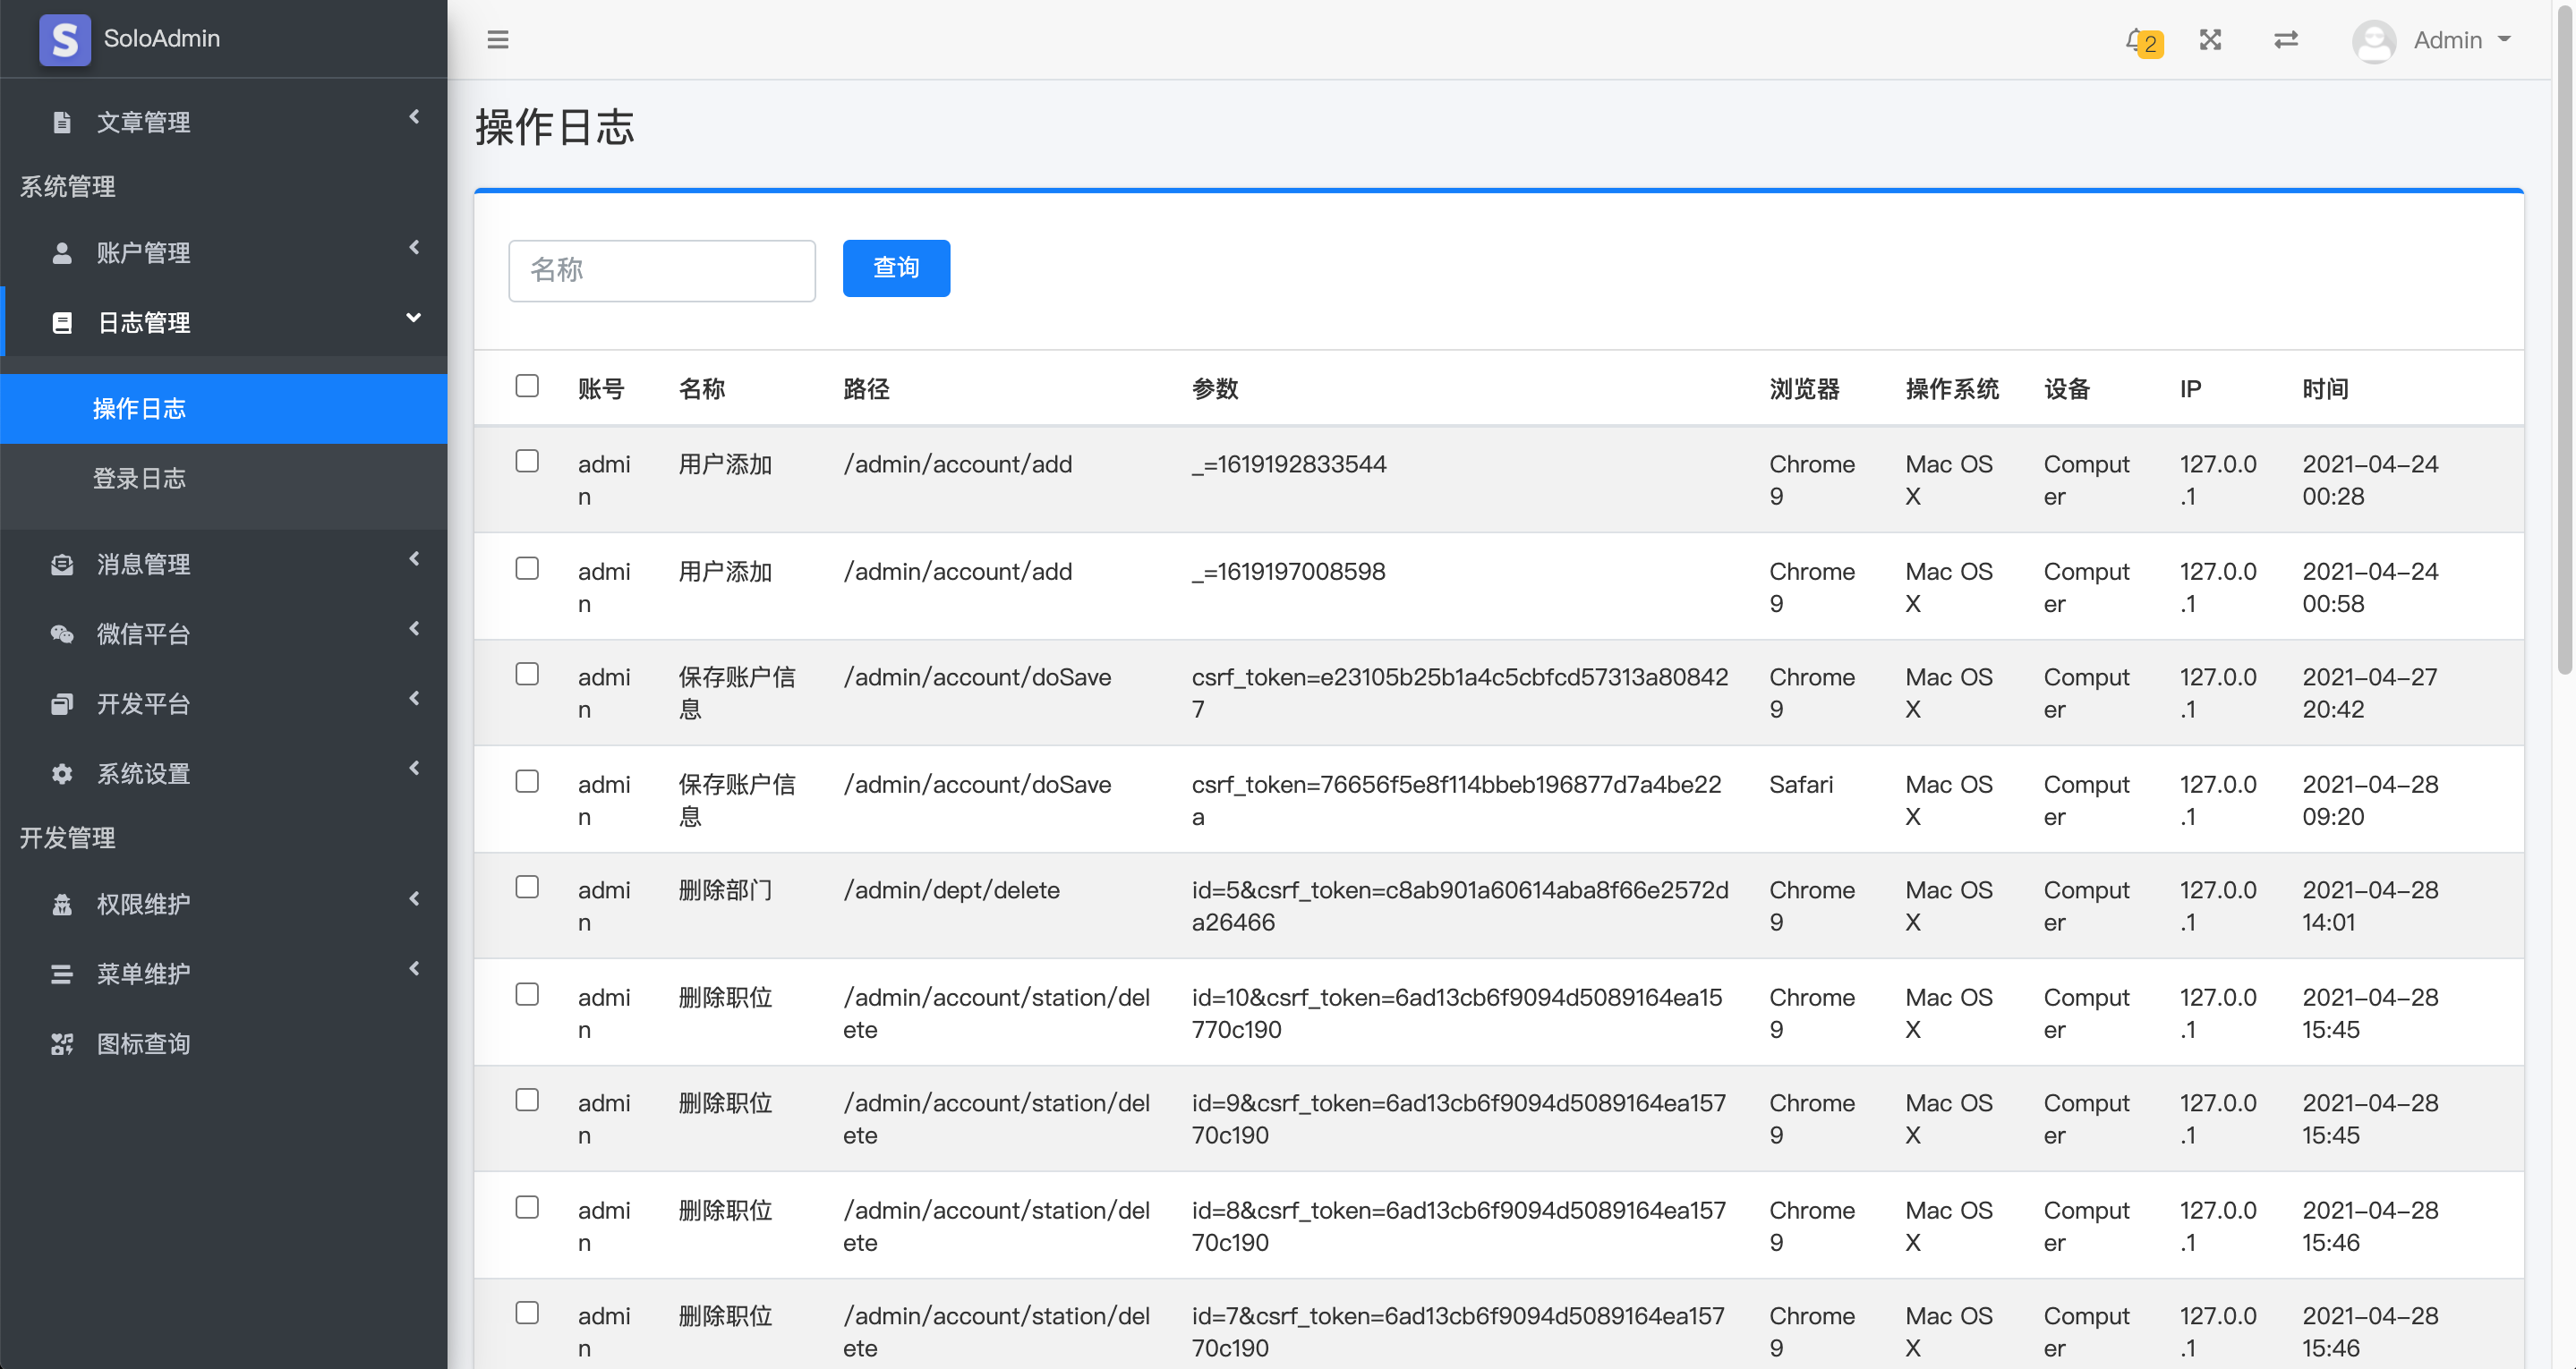2576x1369 pixels.
Task: Click the SoloAdmin brand text
Action: click(x=162, y=38)
